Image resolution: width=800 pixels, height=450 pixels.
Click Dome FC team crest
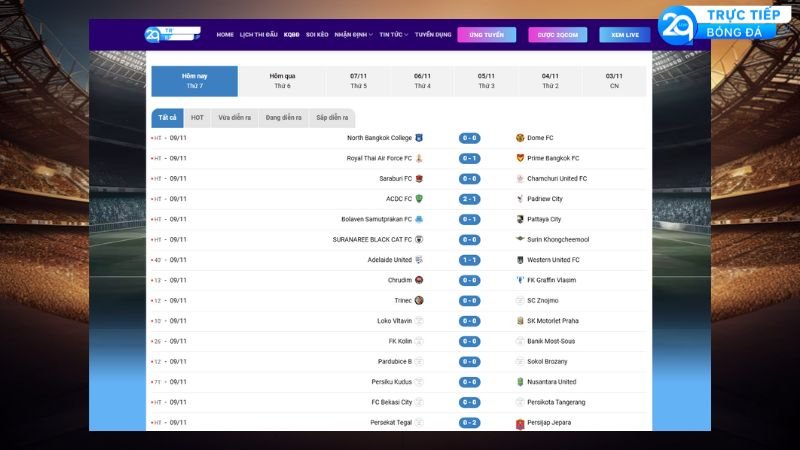point(520,138)
